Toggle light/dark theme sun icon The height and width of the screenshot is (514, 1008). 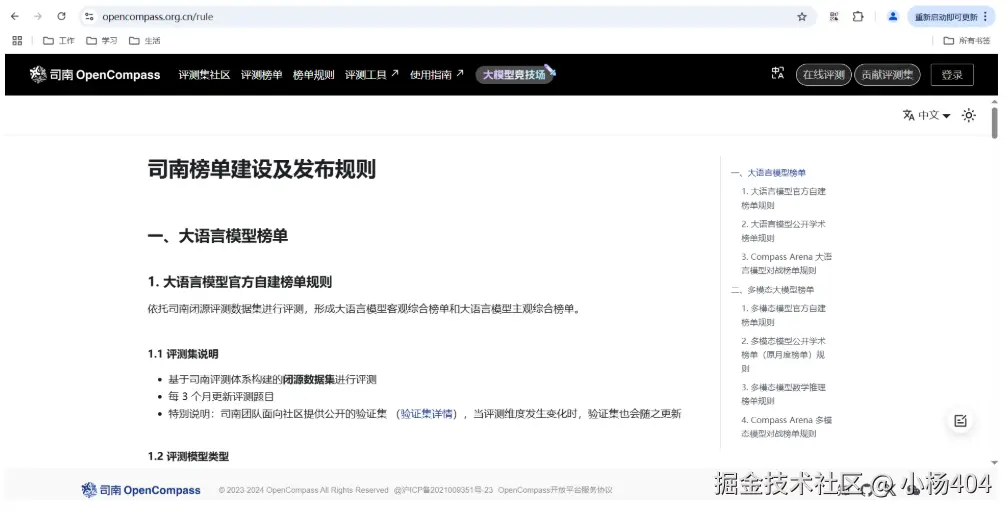click(968, 115)
